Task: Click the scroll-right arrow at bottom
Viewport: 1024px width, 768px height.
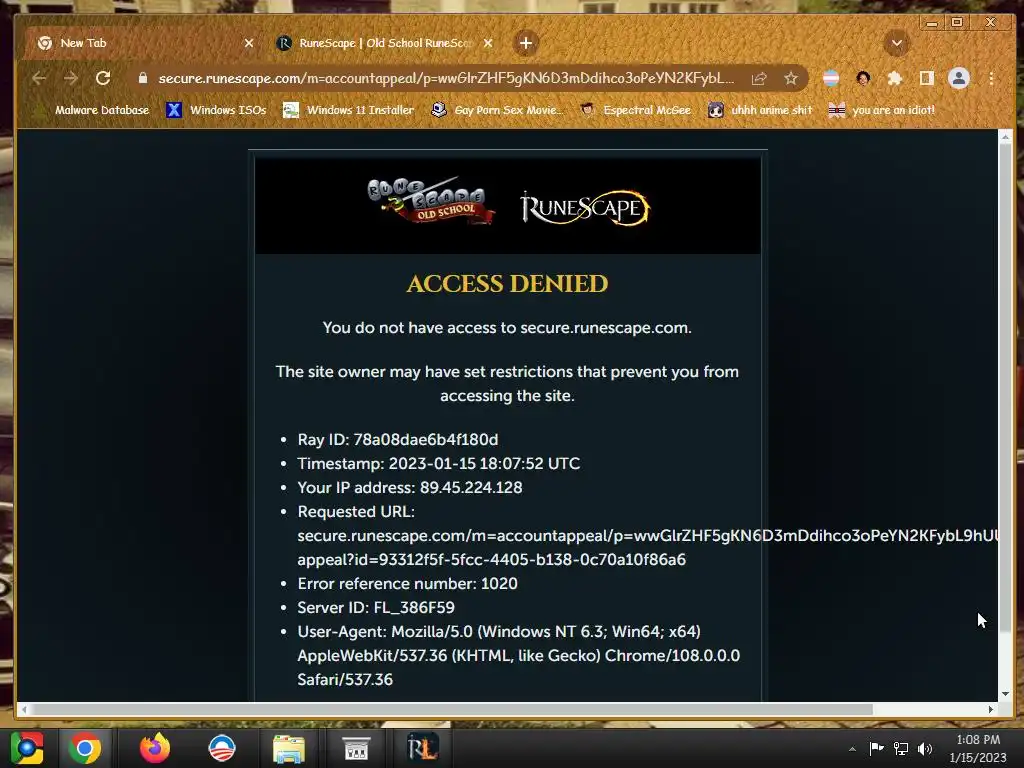Action: 991,709
